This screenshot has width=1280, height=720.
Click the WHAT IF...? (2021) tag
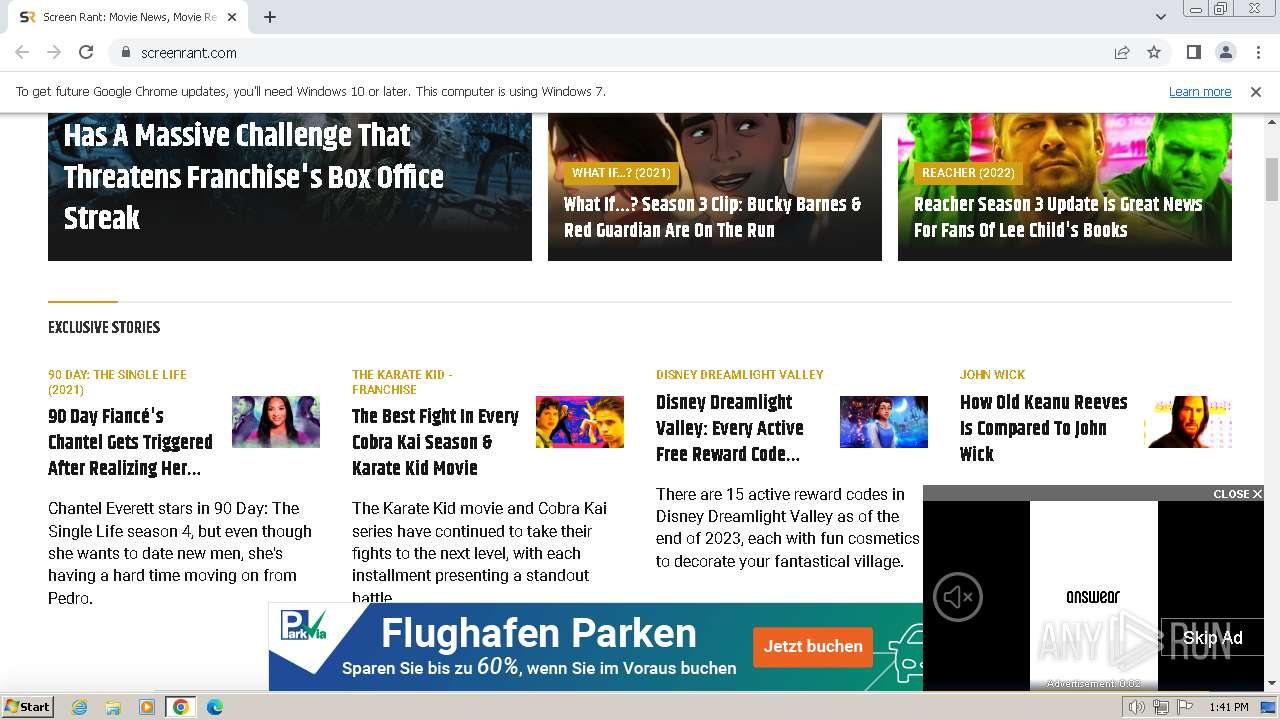tap(621, 173)
